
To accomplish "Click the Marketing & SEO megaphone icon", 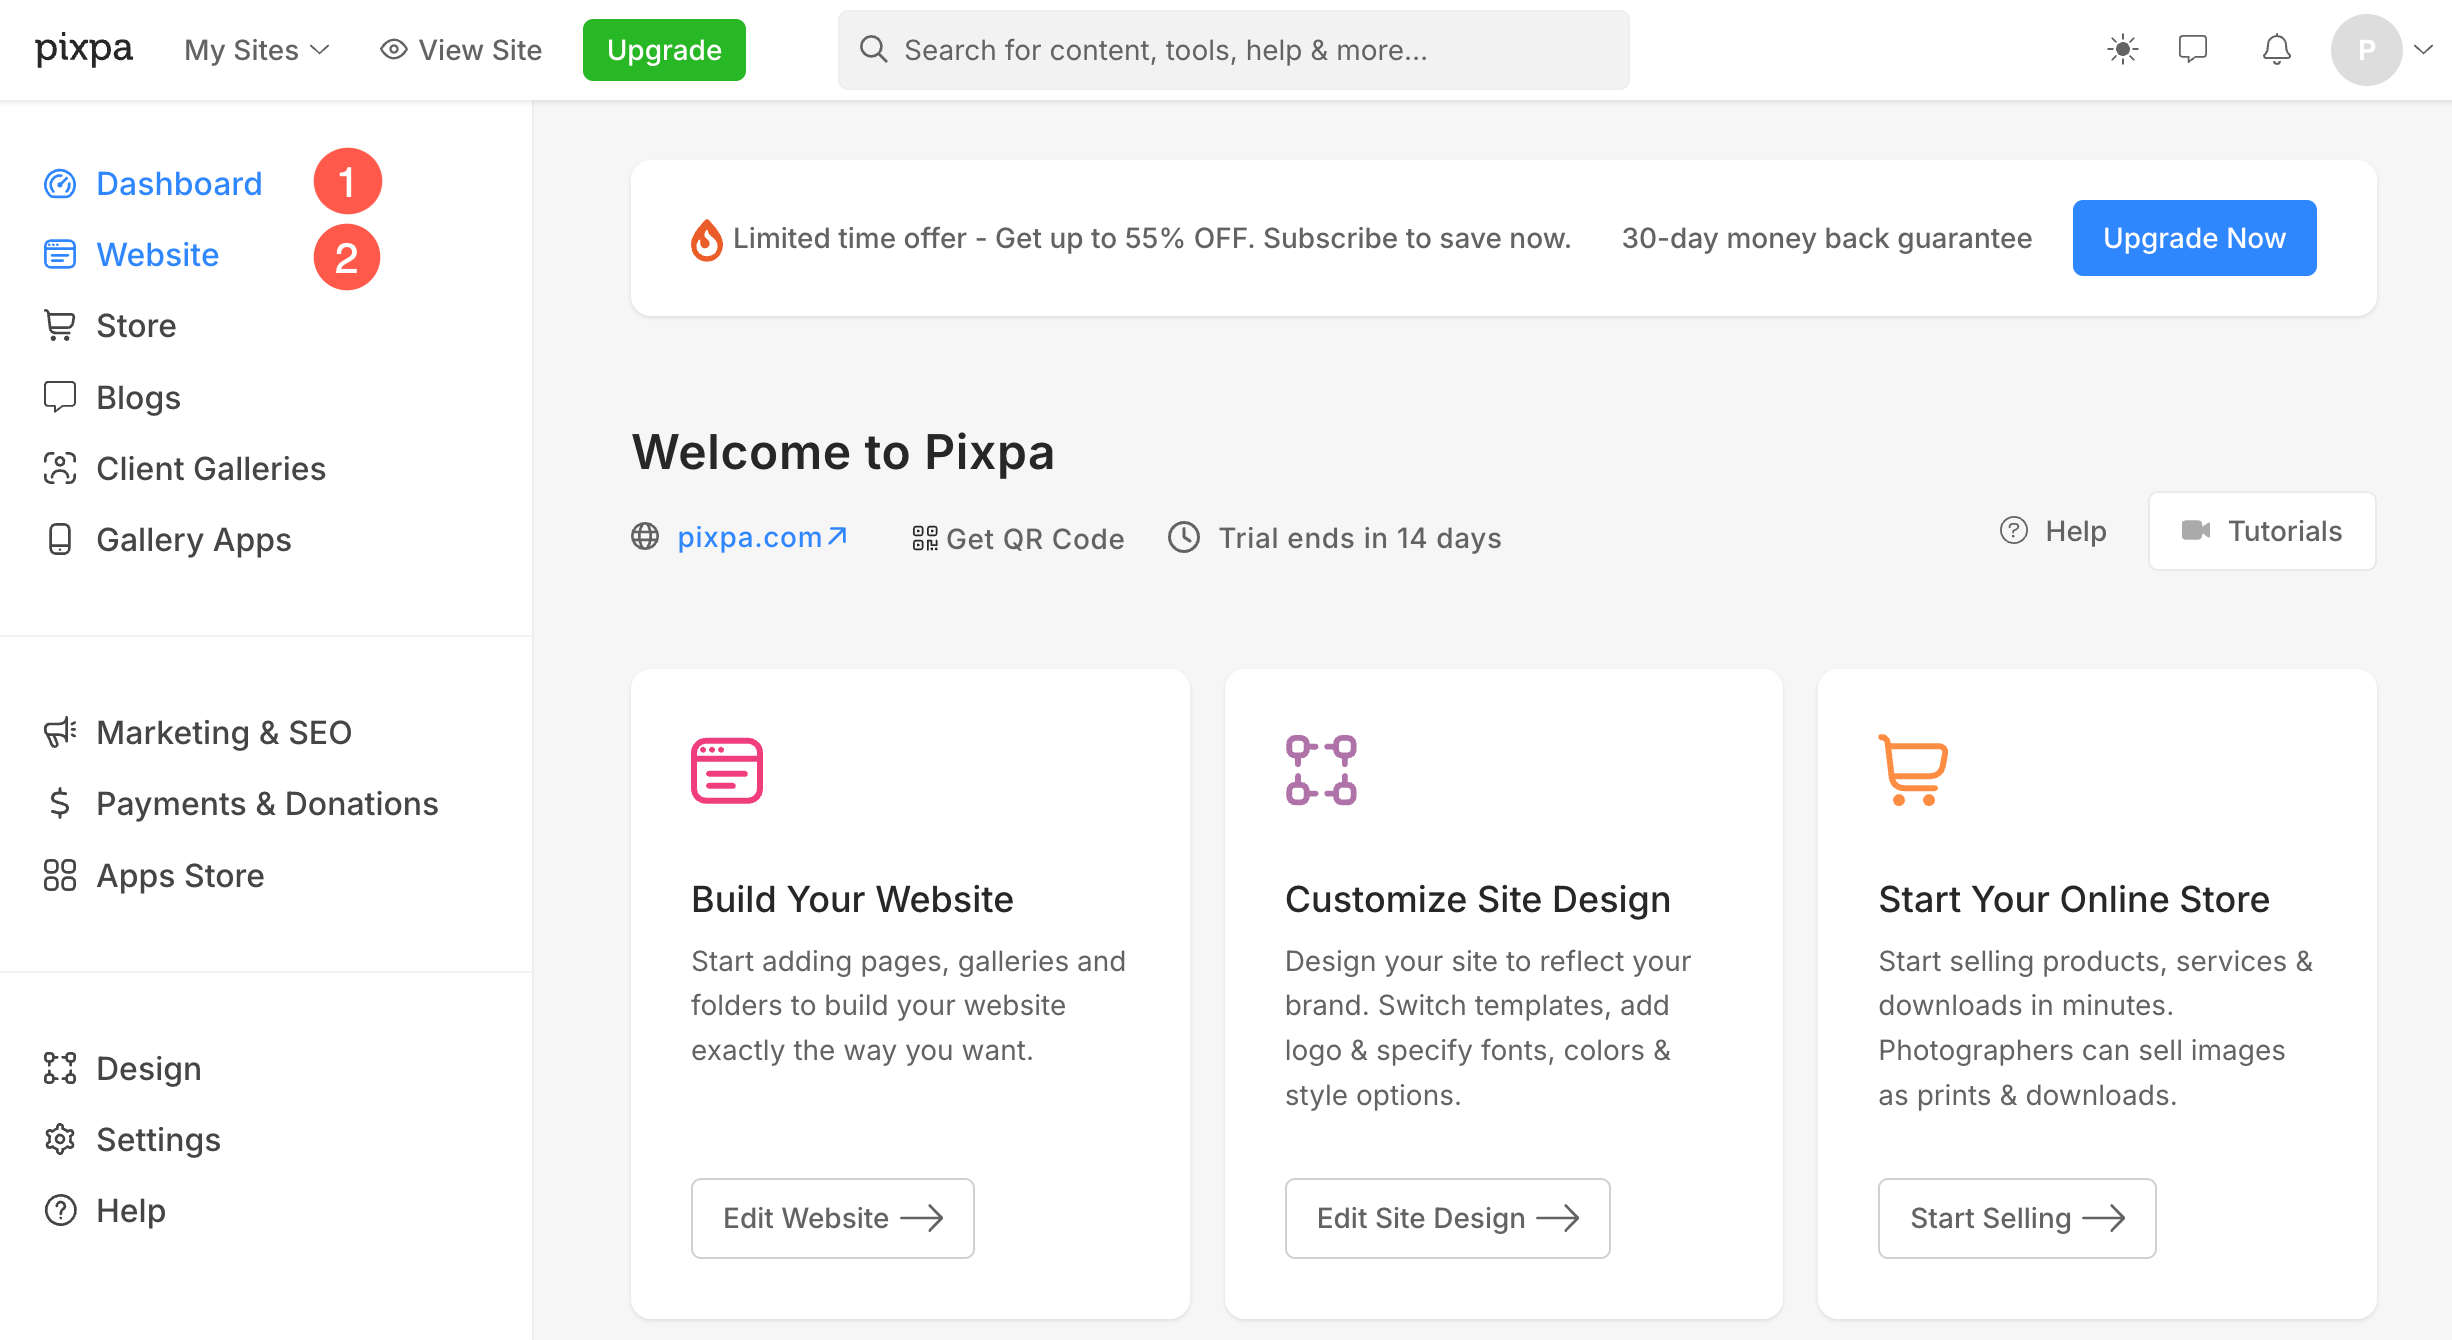I will click(60, 732).
